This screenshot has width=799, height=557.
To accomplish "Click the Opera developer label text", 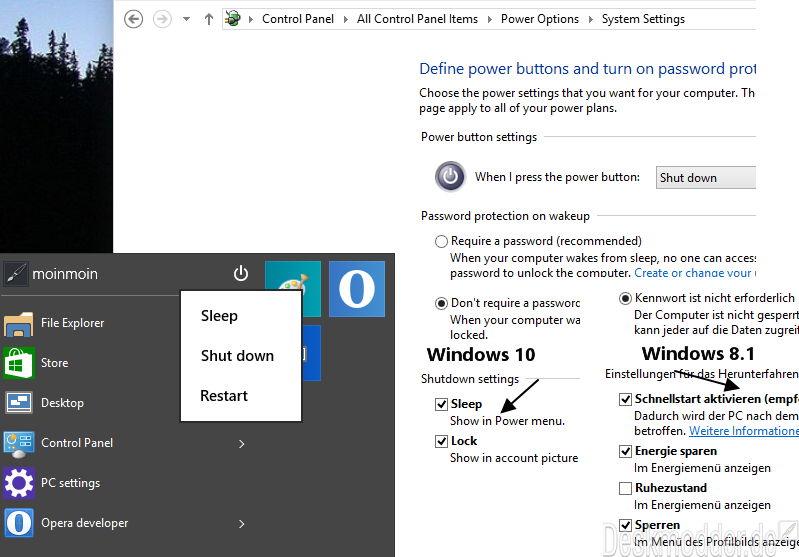I will click(x=85, y=523).
